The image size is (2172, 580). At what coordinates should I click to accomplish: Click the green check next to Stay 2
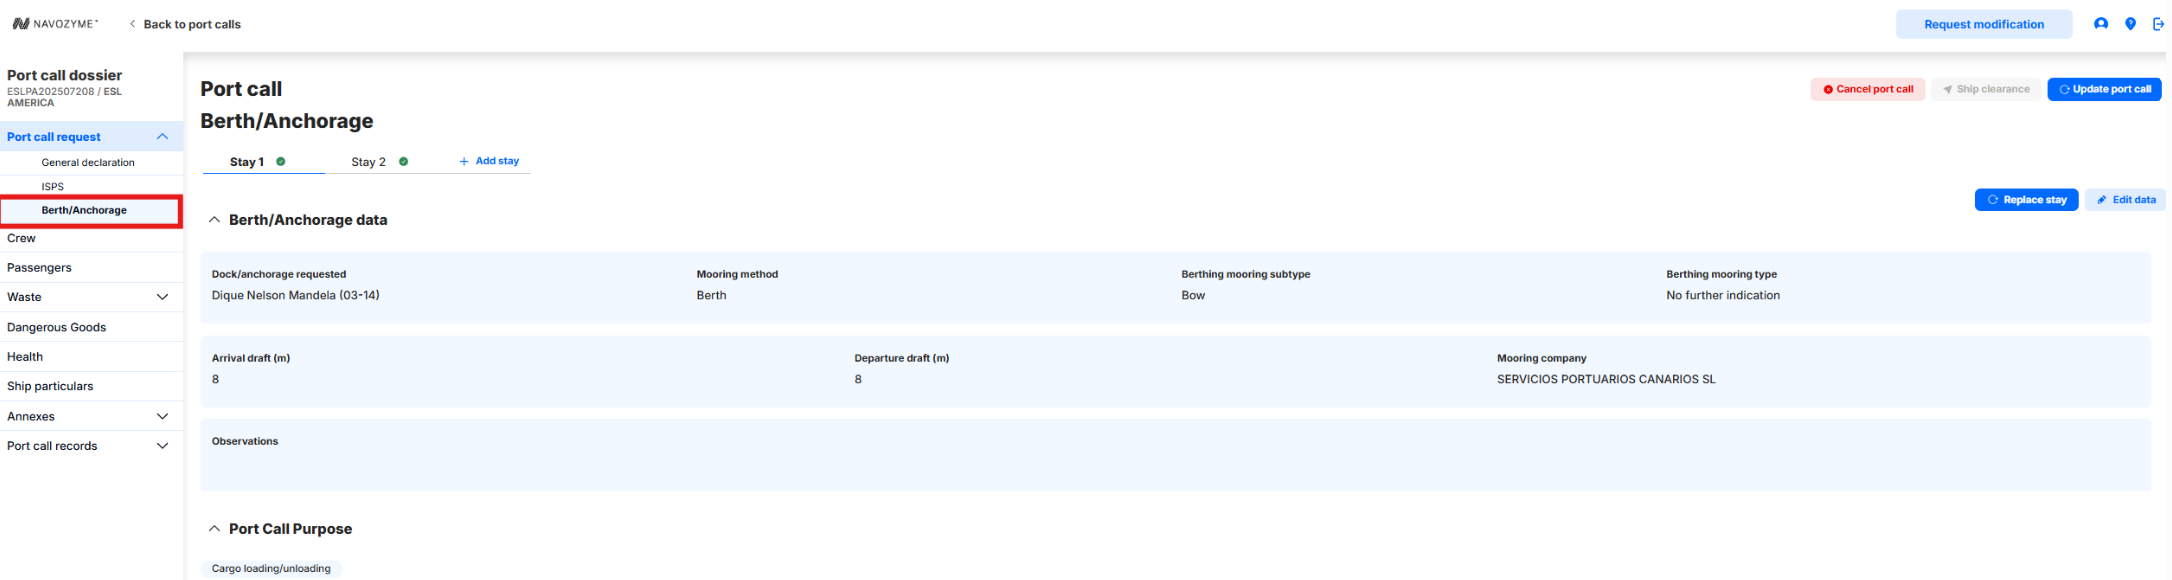tap(404, 161)
